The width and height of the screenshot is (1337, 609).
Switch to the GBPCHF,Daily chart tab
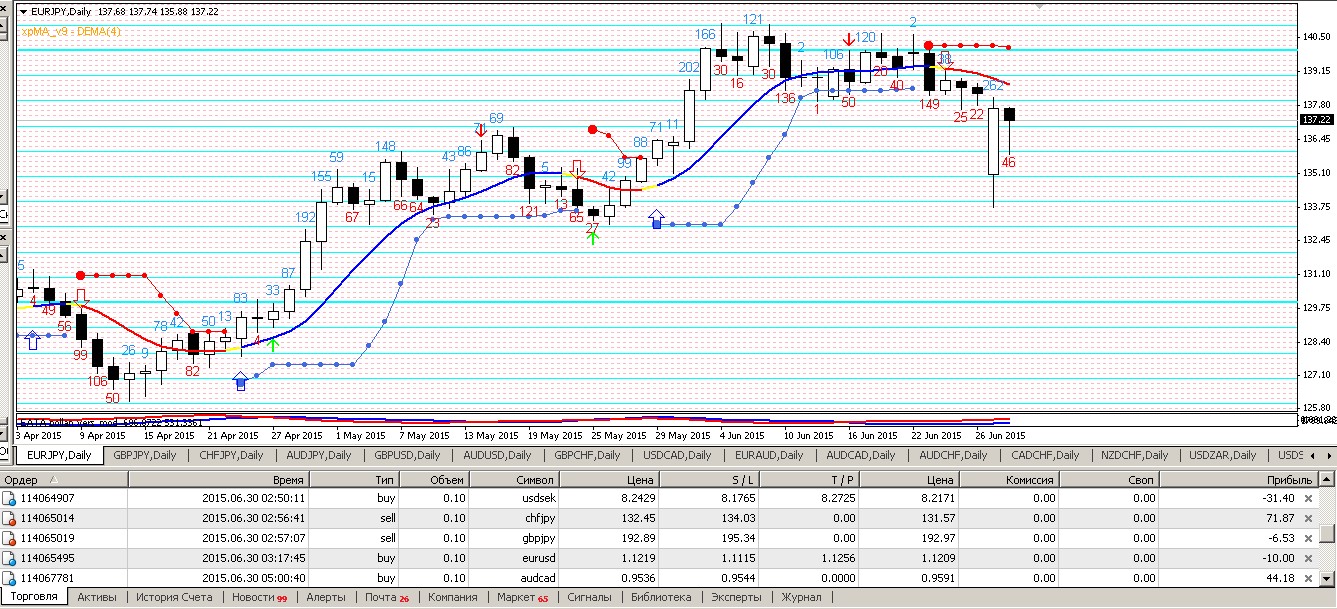588,455
